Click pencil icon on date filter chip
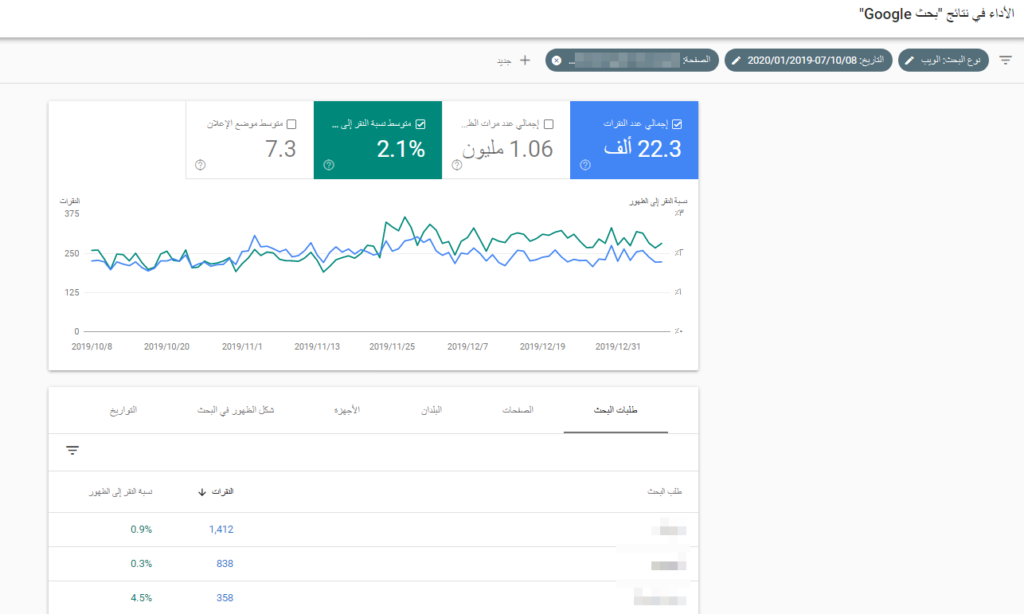This screenshot has height=614, width=1024. pos(737,60)
